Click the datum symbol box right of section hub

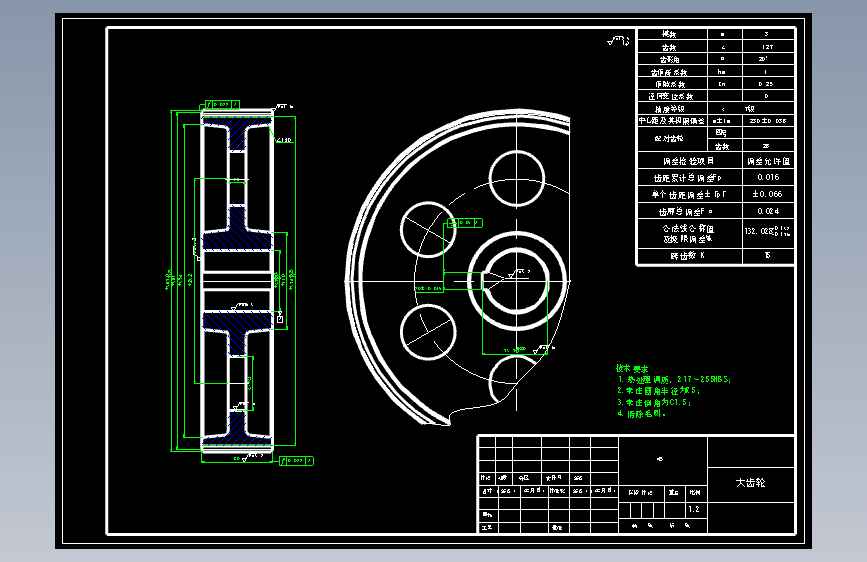click(280, 319)
